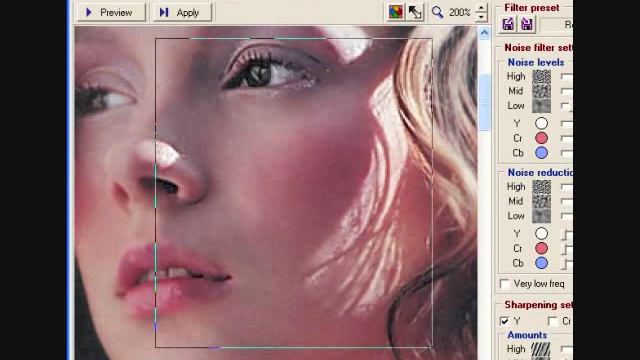Click the Noise reduction Low frequency icon
This screenshot has height=360, width=640.
tap(541, 216)
